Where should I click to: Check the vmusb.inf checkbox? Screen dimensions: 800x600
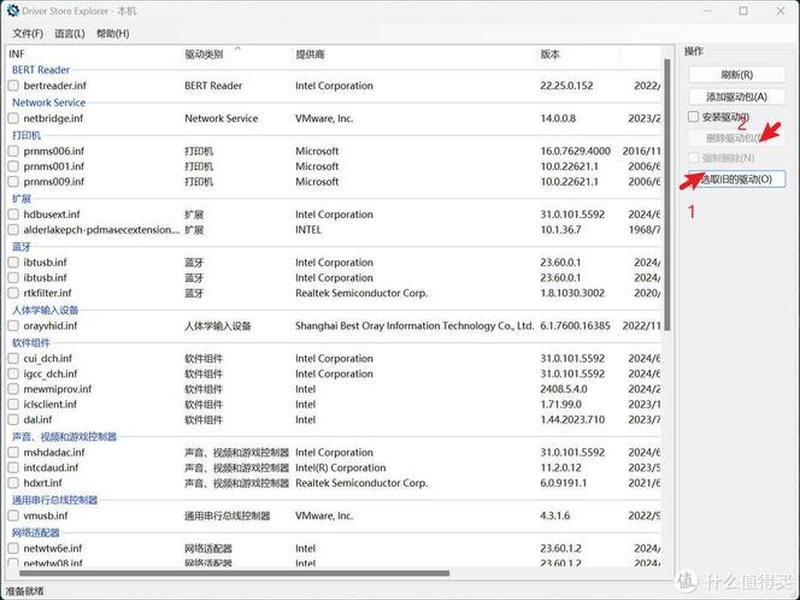(x=13, y=515)
